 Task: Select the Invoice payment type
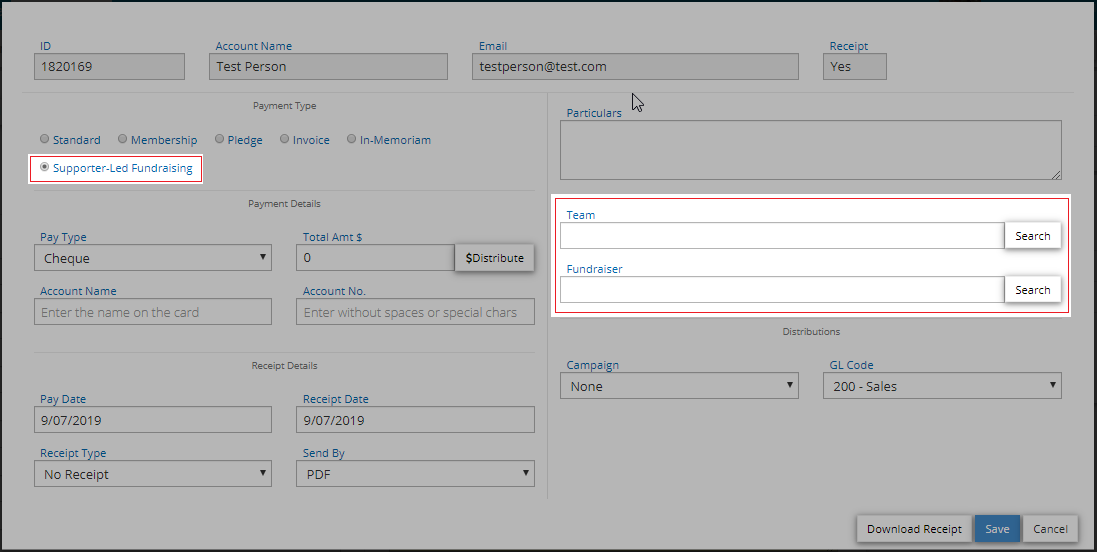pyautogui.click(x=285, y=140)
